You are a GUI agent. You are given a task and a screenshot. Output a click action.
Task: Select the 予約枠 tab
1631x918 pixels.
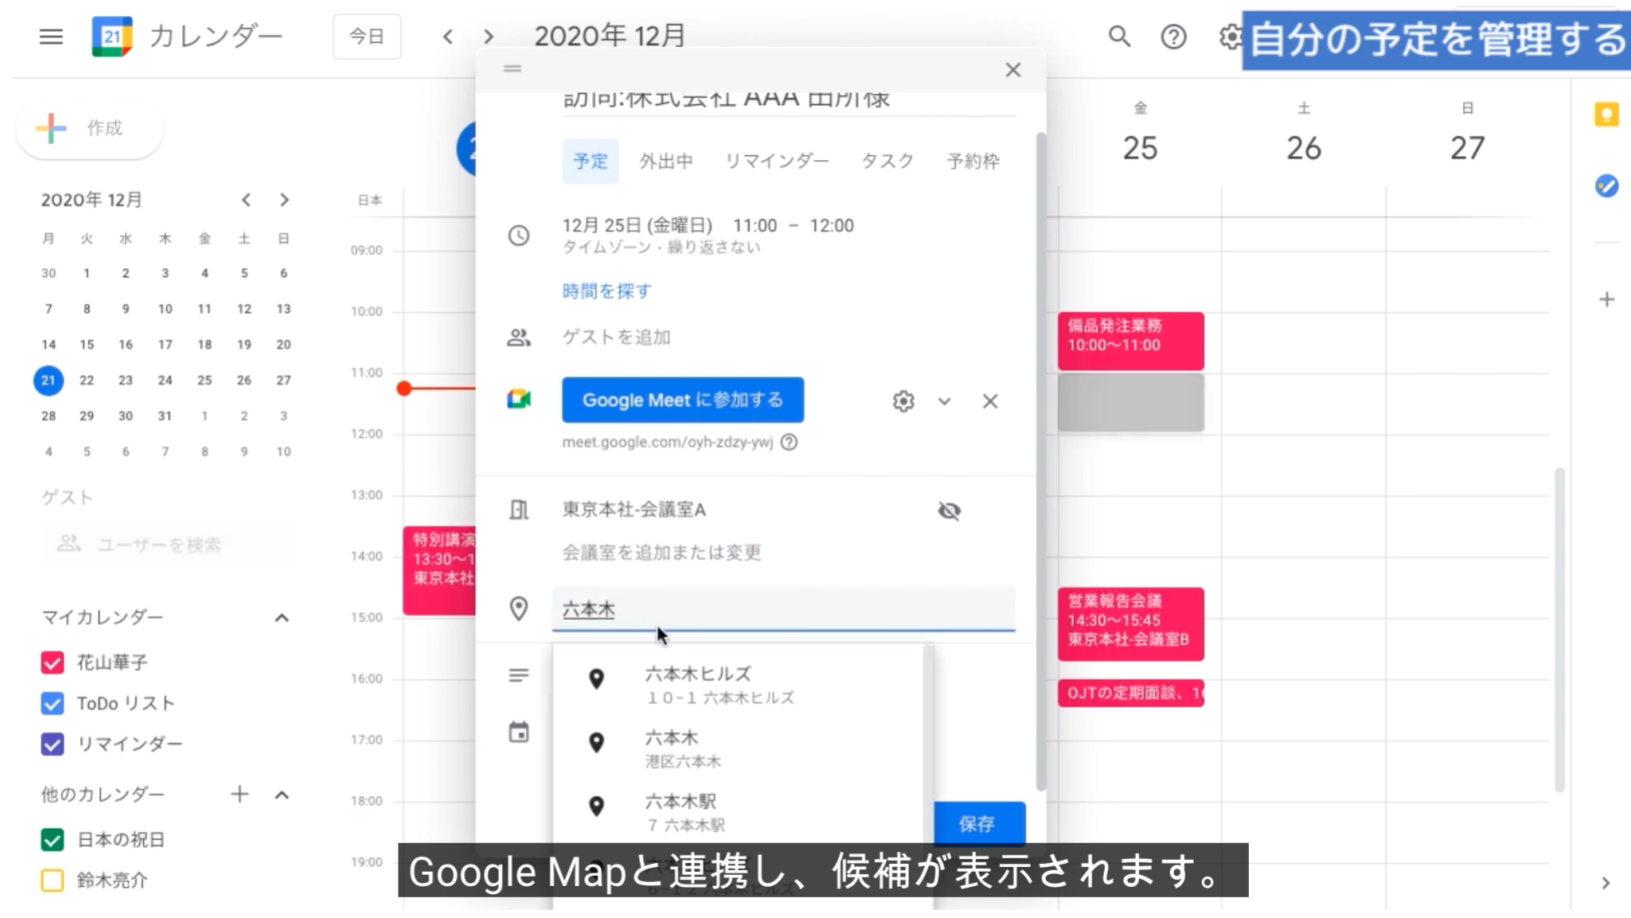(x=973, y=161)
